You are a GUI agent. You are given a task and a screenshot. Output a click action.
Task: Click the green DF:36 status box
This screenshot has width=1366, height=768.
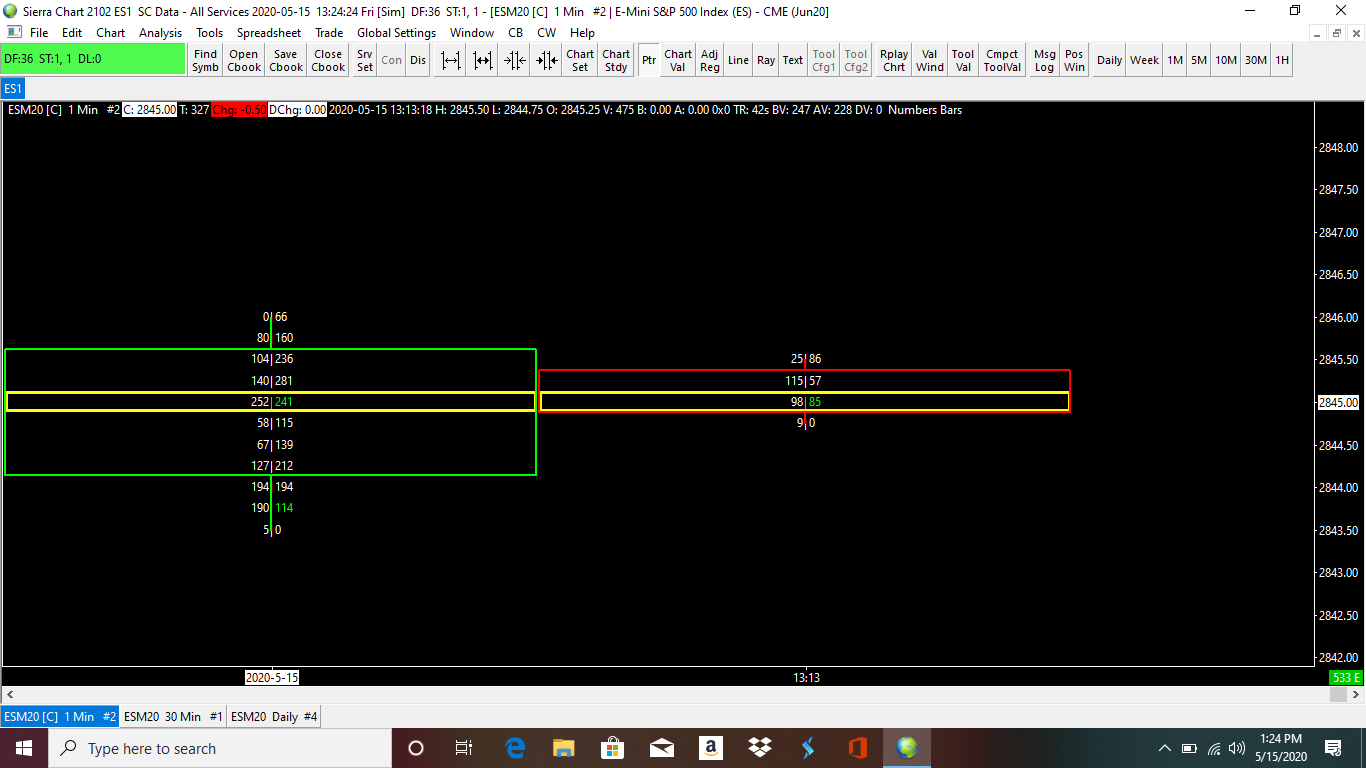93,59
